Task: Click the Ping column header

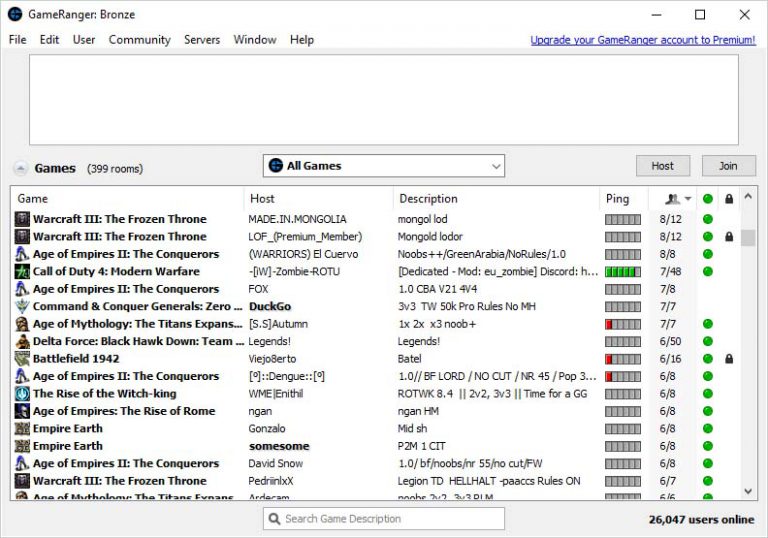Action: pyautogui.click(x=618, y=199)
